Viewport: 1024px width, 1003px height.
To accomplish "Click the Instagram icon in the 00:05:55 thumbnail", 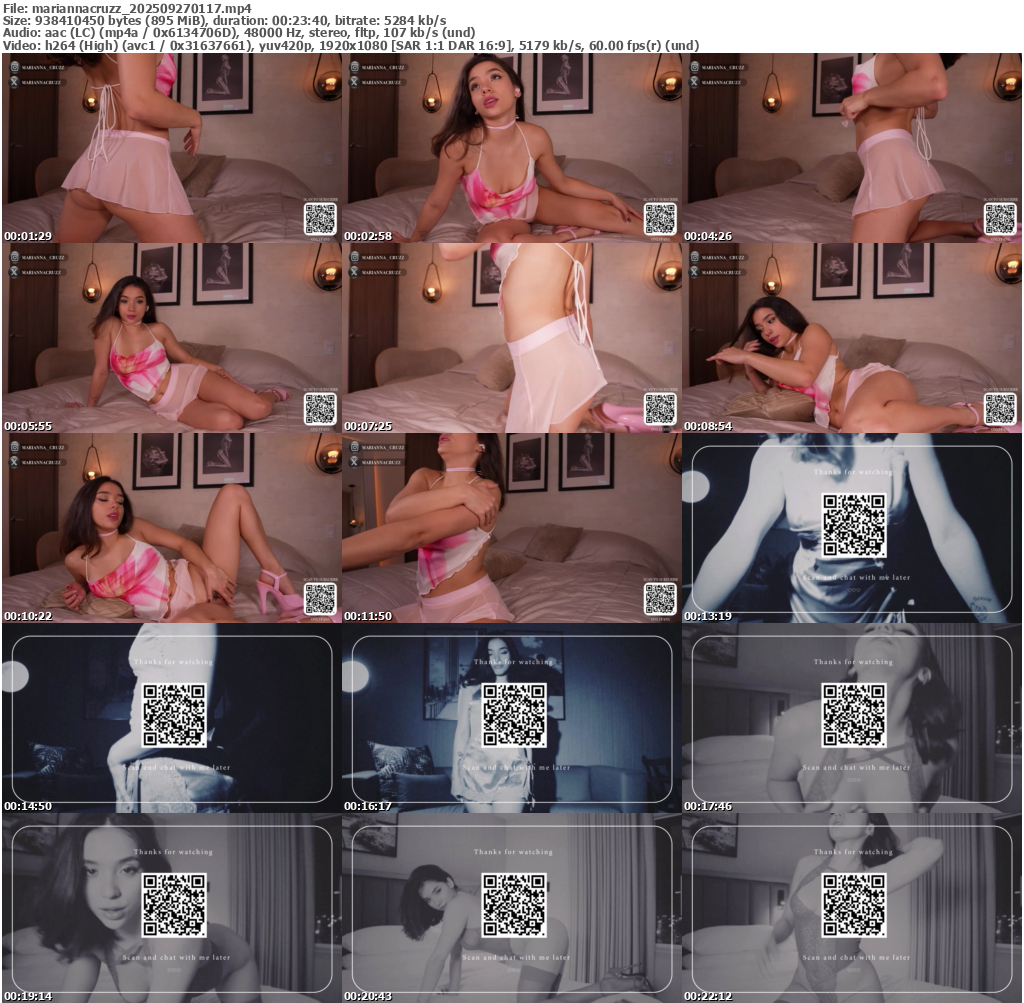I will tap(15, 257).
